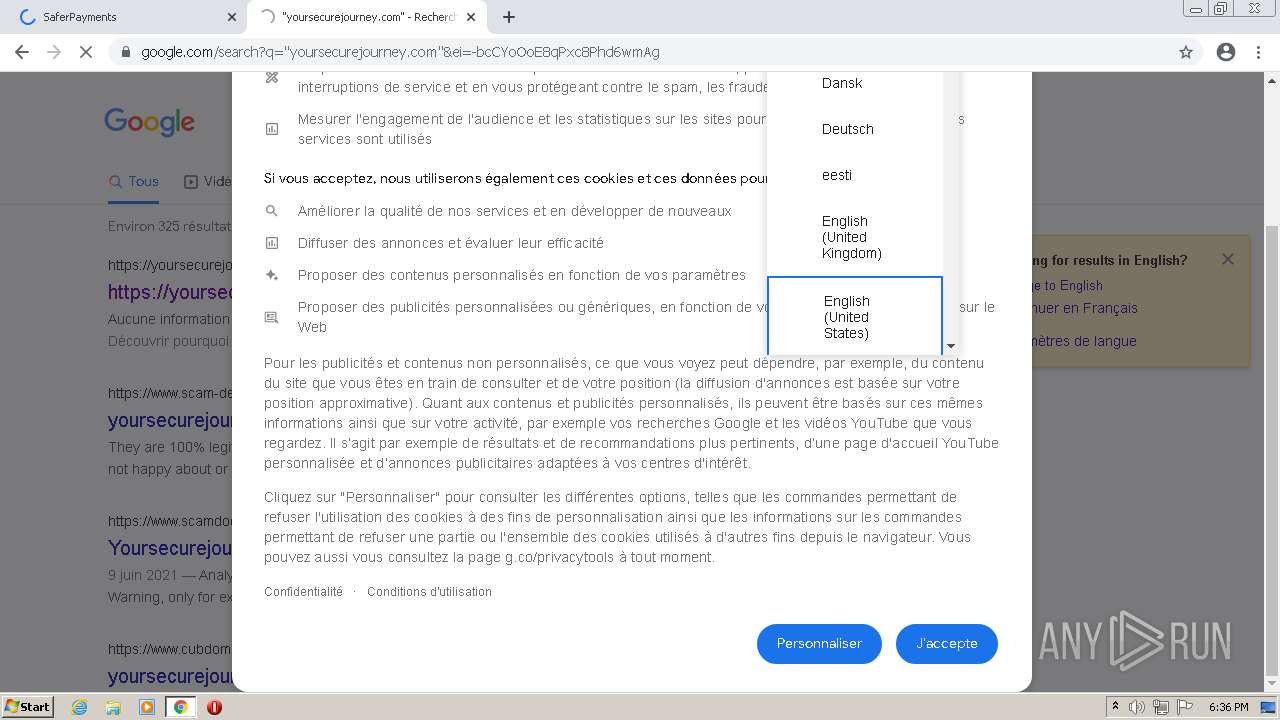Open the Chrome profile avatar menu
This screenshot has height=720, width=1280.
[x=1226, y=52]
